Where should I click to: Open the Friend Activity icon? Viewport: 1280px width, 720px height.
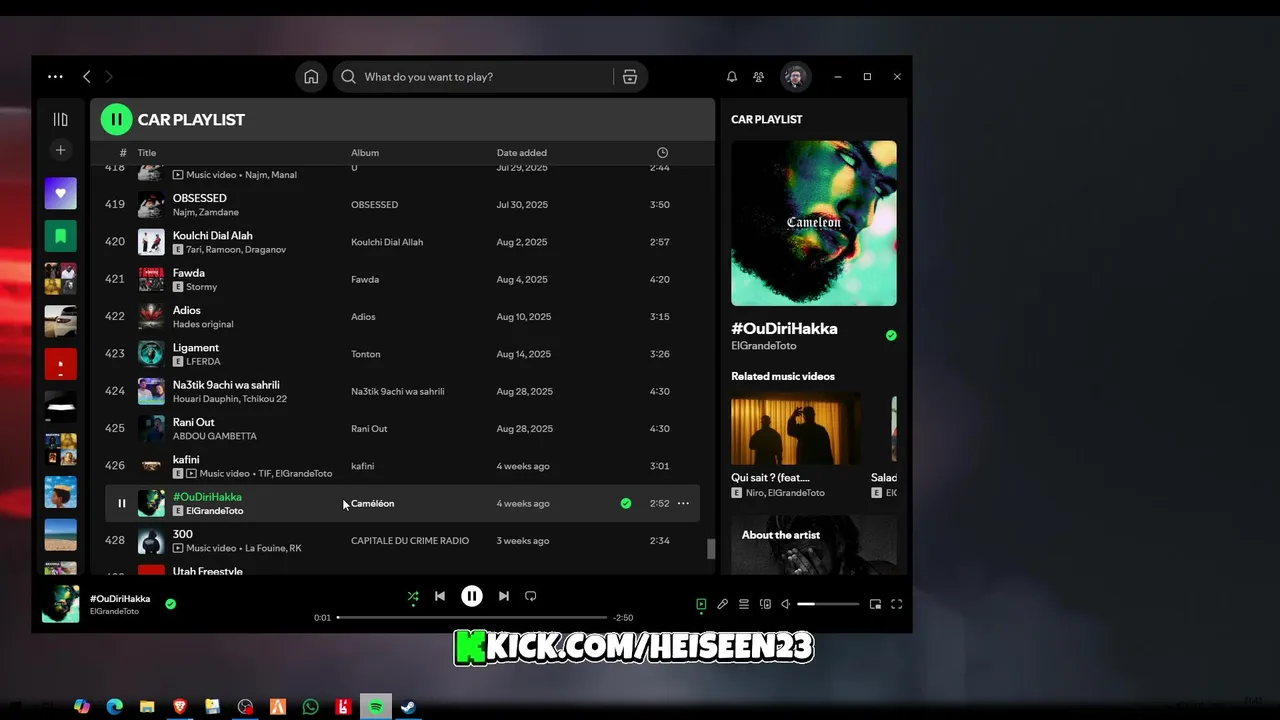(759, 77)
